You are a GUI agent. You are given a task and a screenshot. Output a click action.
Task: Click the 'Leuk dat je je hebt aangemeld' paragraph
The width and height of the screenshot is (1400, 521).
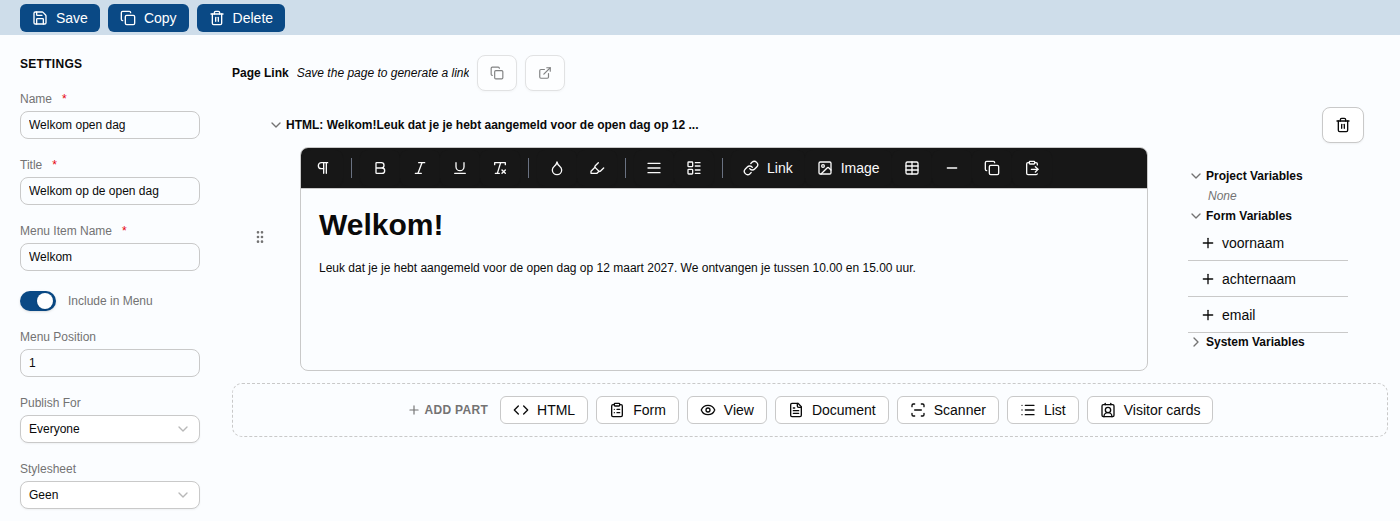coord(617,268)
